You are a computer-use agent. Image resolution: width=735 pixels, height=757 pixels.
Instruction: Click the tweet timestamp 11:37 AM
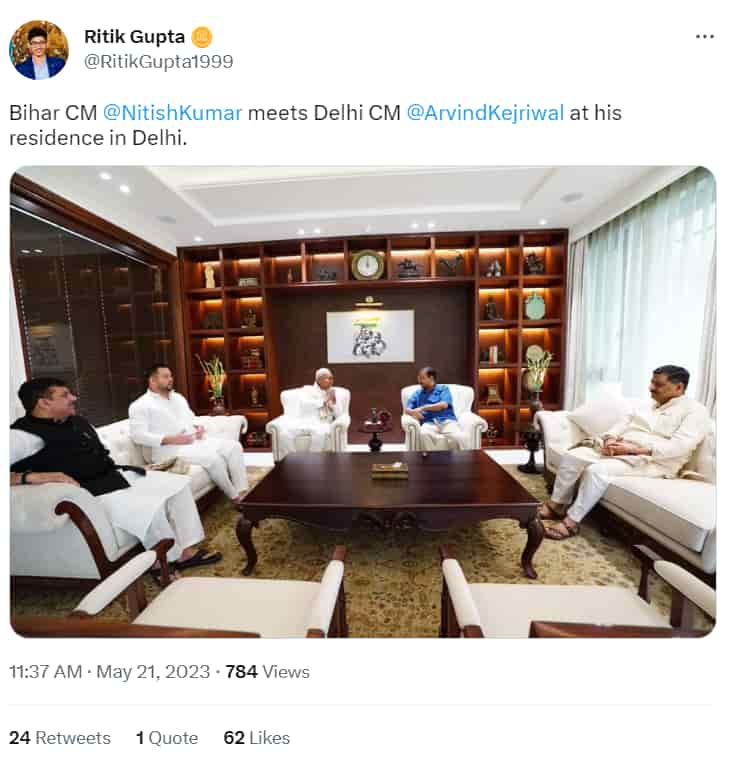click(x=46, y=672)
